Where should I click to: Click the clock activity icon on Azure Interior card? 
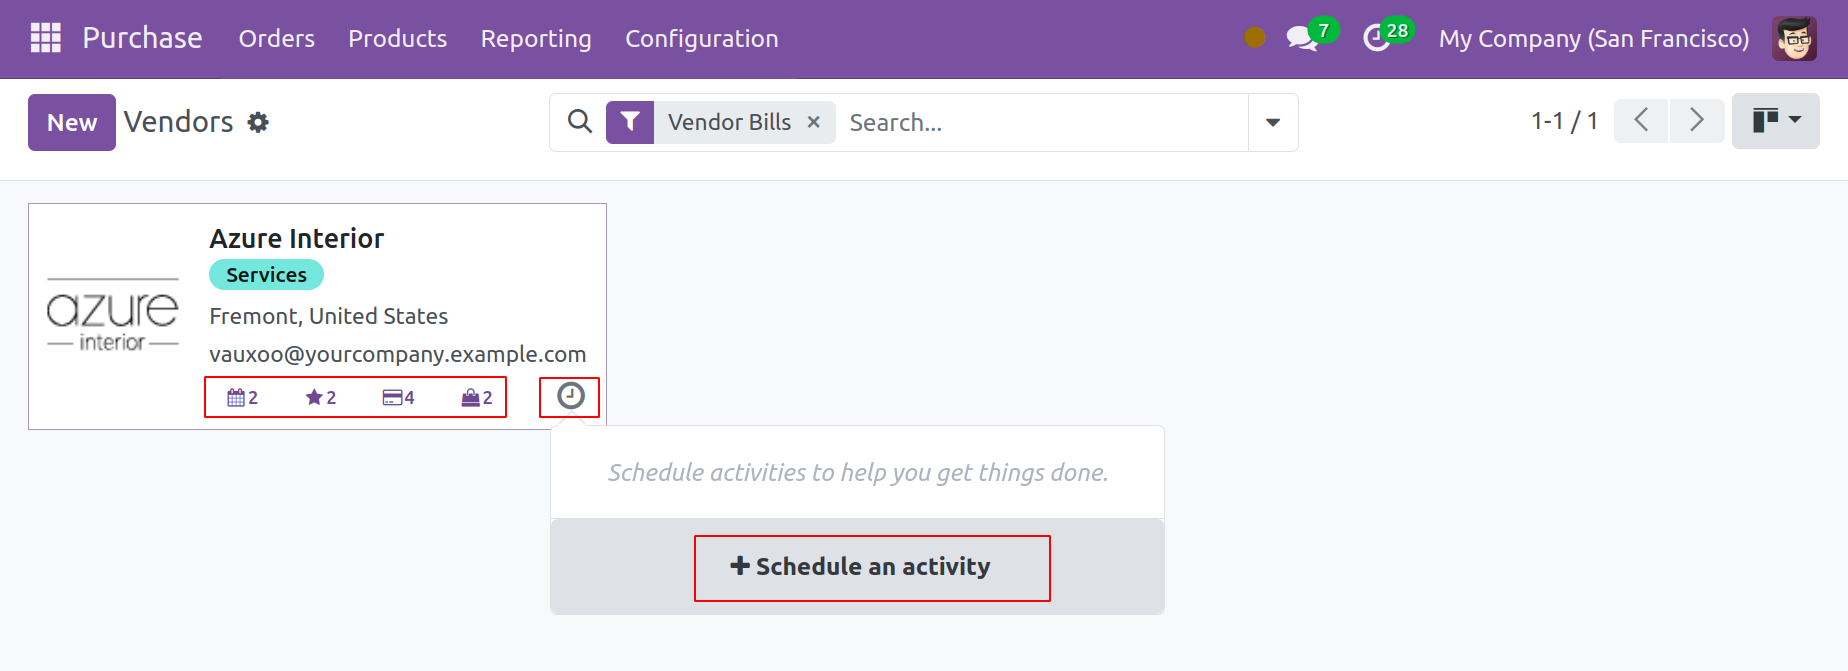570,396
